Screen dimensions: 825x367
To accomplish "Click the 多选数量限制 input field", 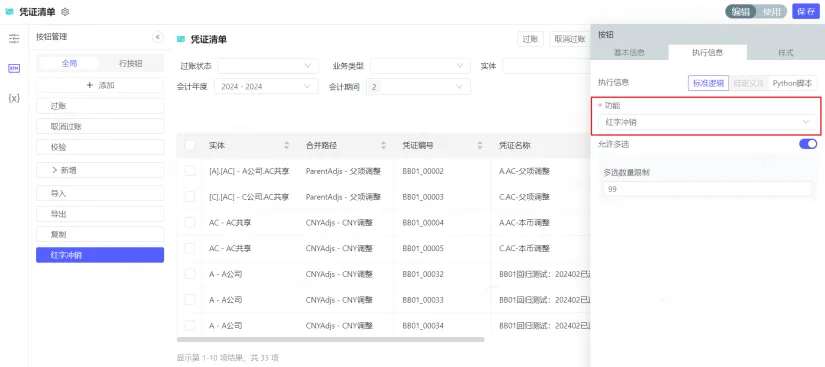I will point(708,189).
